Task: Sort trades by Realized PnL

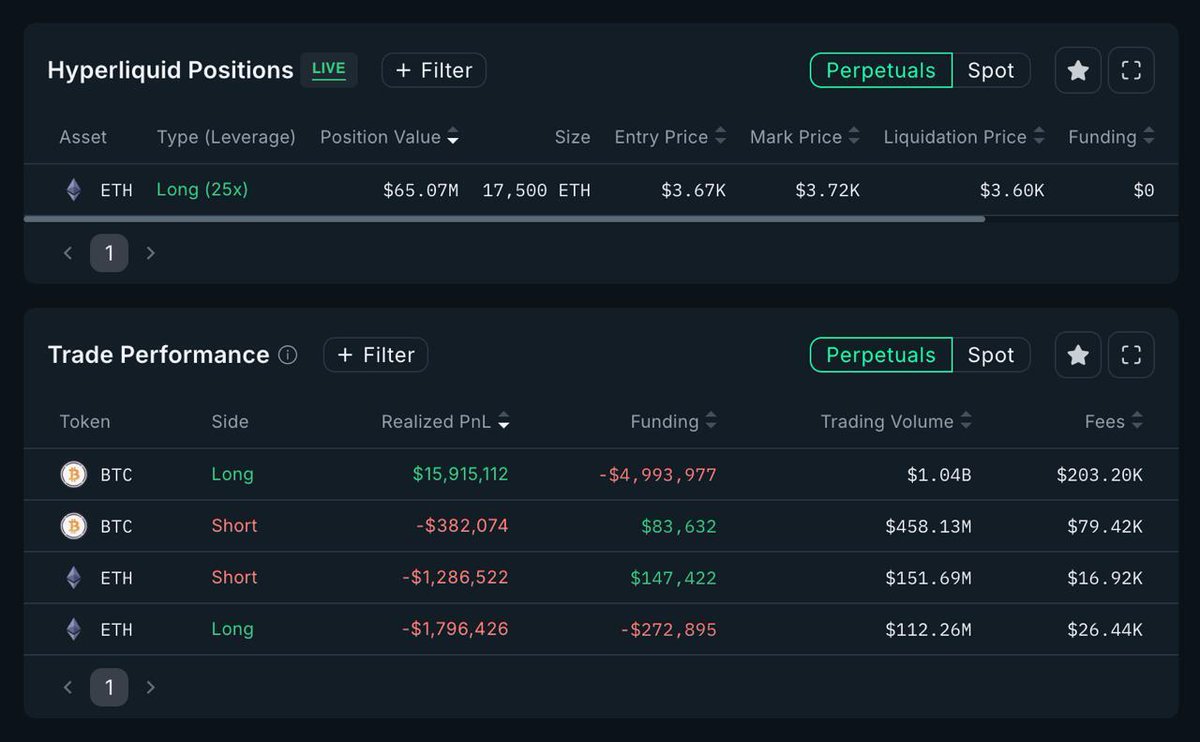Action: point(445,422)
